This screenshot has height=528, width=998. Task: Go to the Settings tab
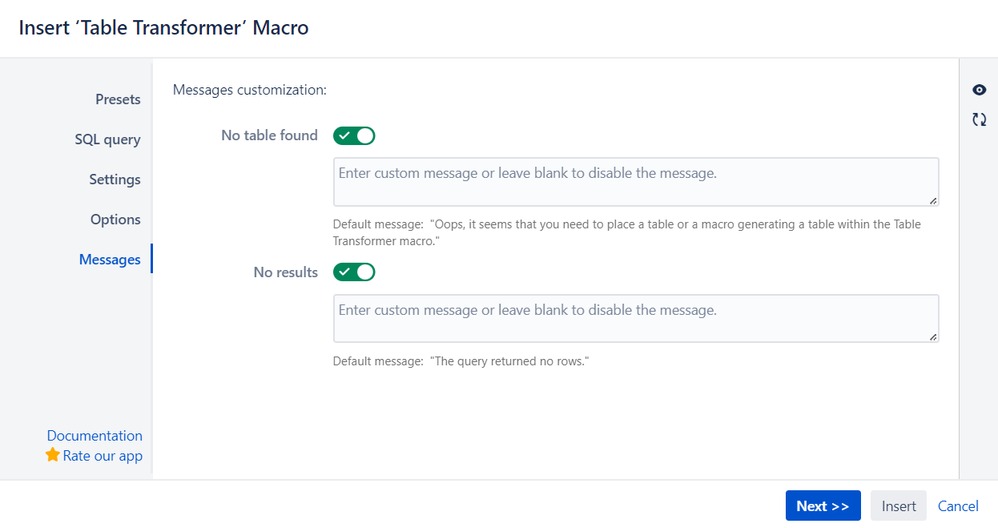point(114,179)
